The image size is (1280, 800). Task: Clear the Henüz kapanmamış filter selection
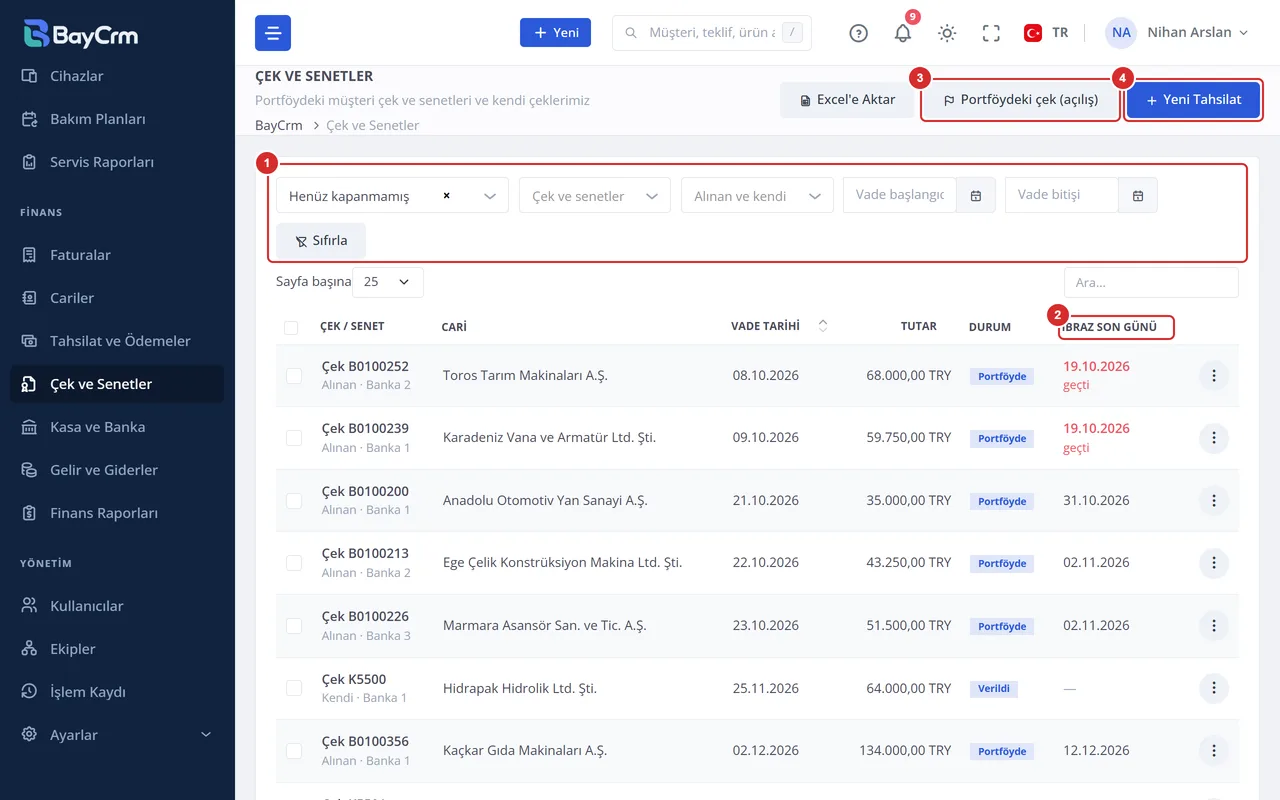pyautogui.click(x=446, y=196)
